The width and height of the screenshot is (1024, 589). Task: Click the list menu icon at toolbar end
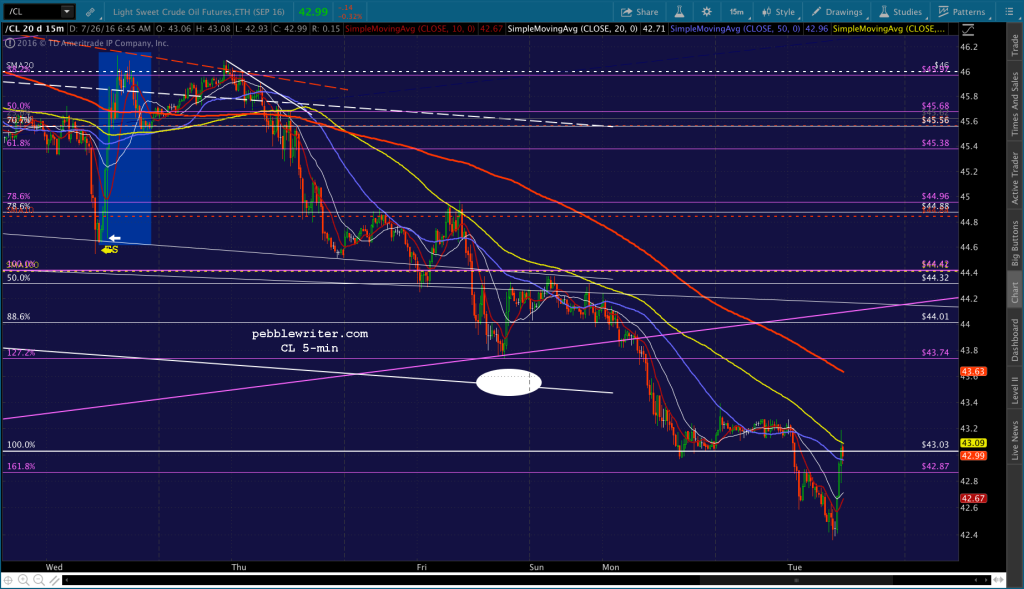[1009, 12]
